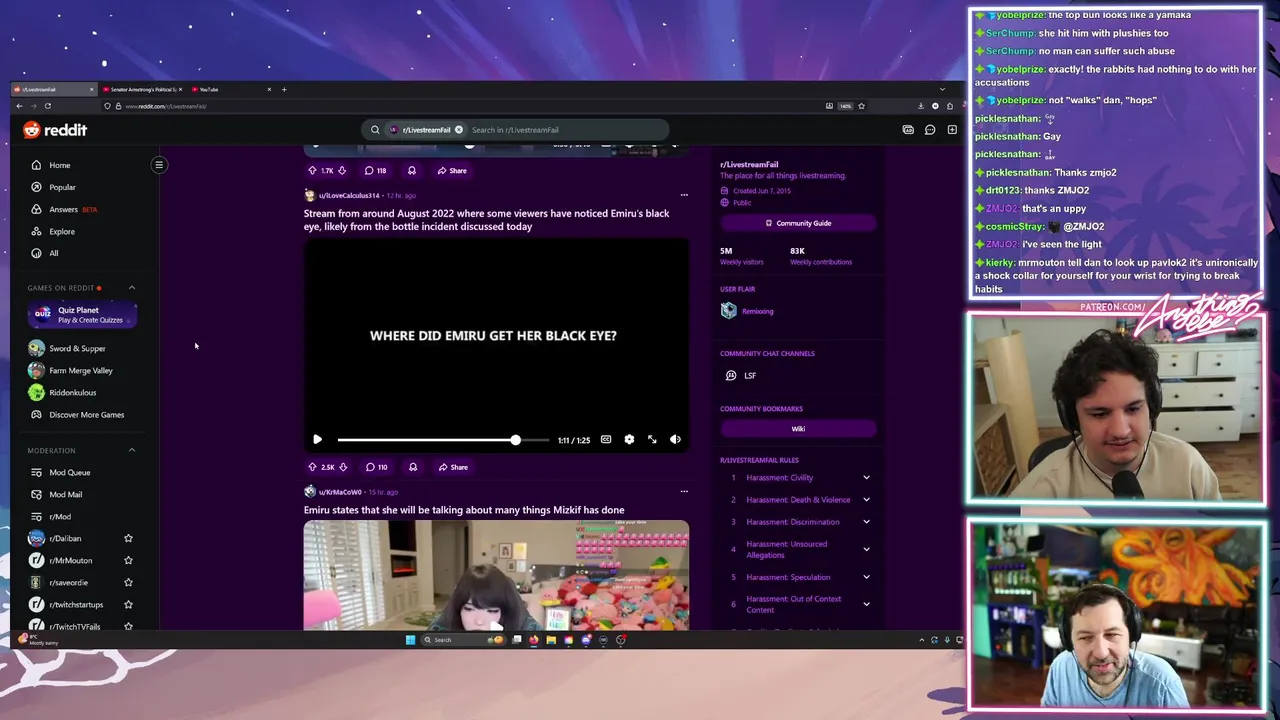Image resolution: width=1280 pixels, height=720 pixels.
Task: Clear the r/LivestreamFail search filter chip
Action: (x=459, y=130)
